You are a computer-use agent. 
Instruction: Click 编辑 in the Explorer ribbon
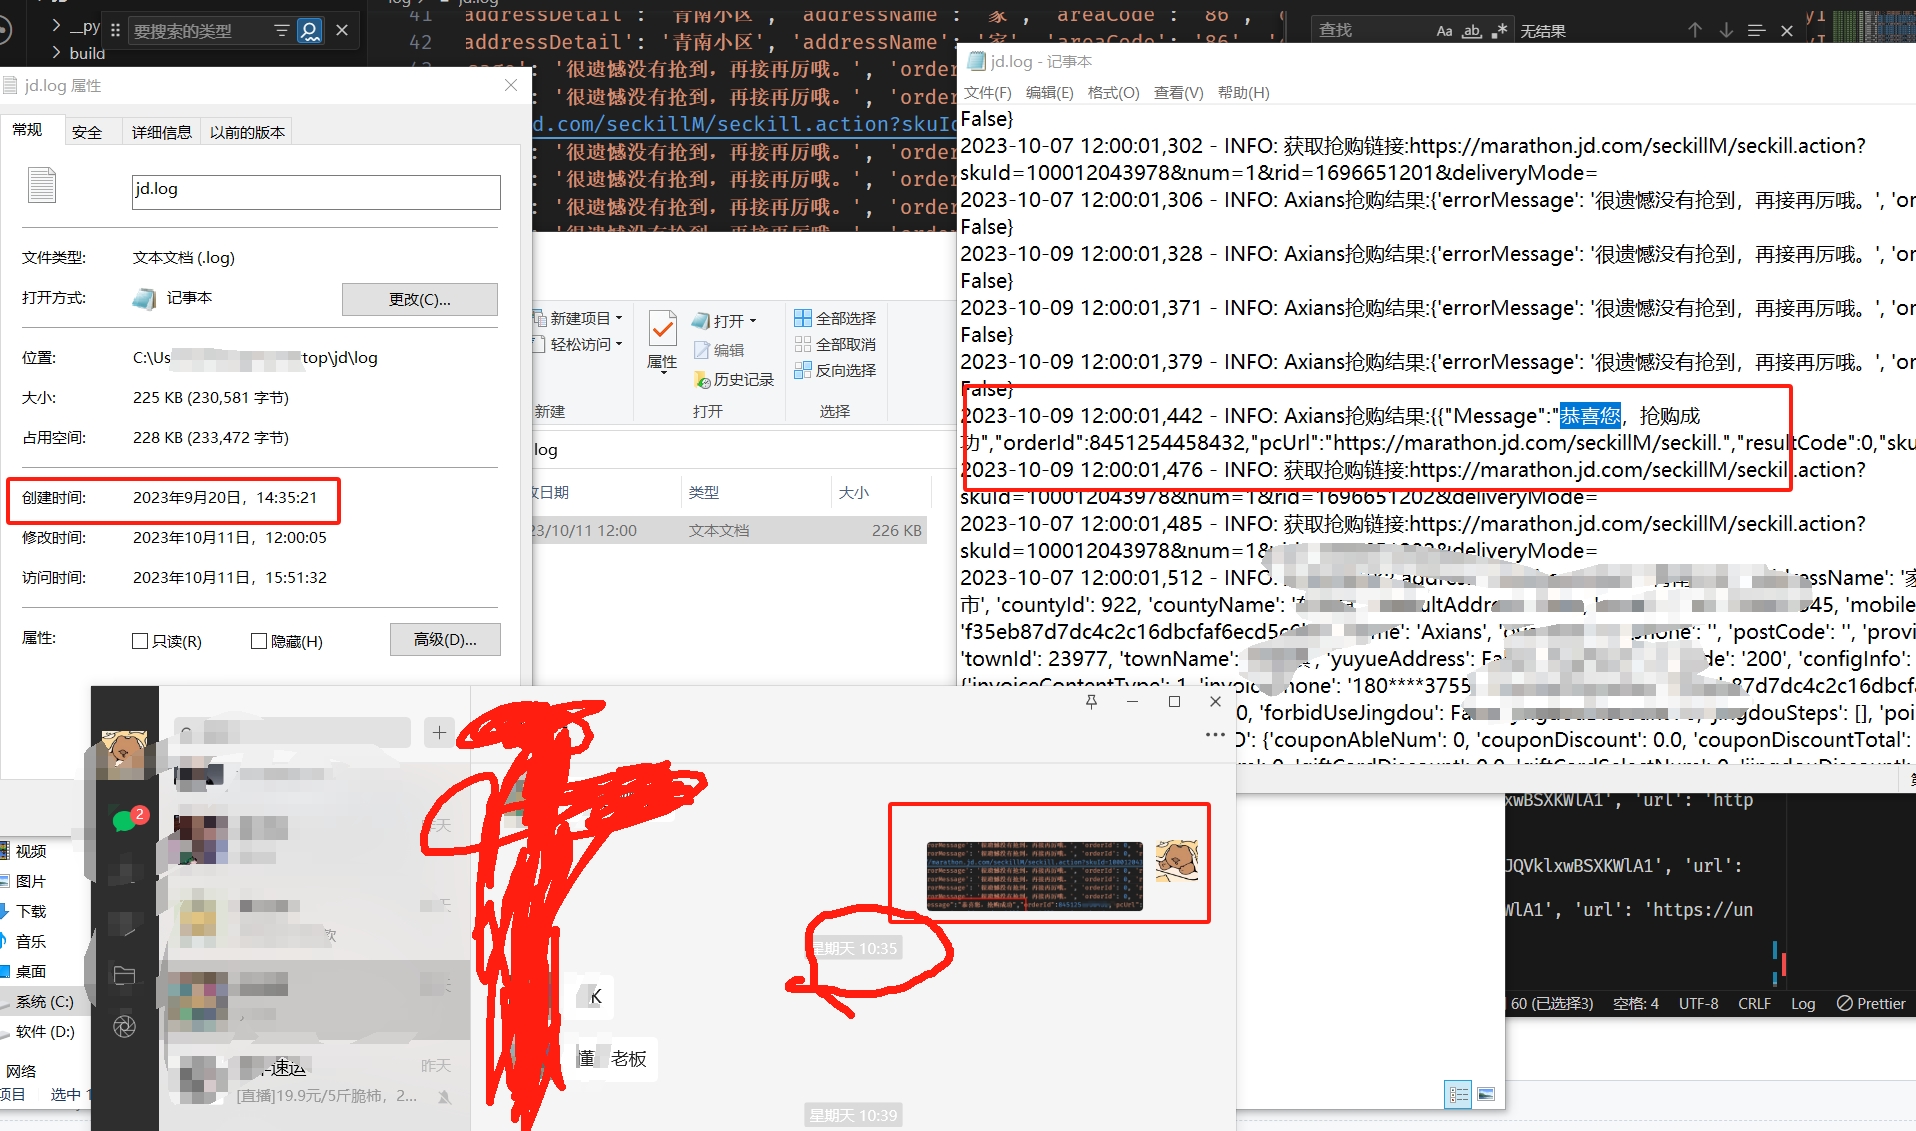719,350
